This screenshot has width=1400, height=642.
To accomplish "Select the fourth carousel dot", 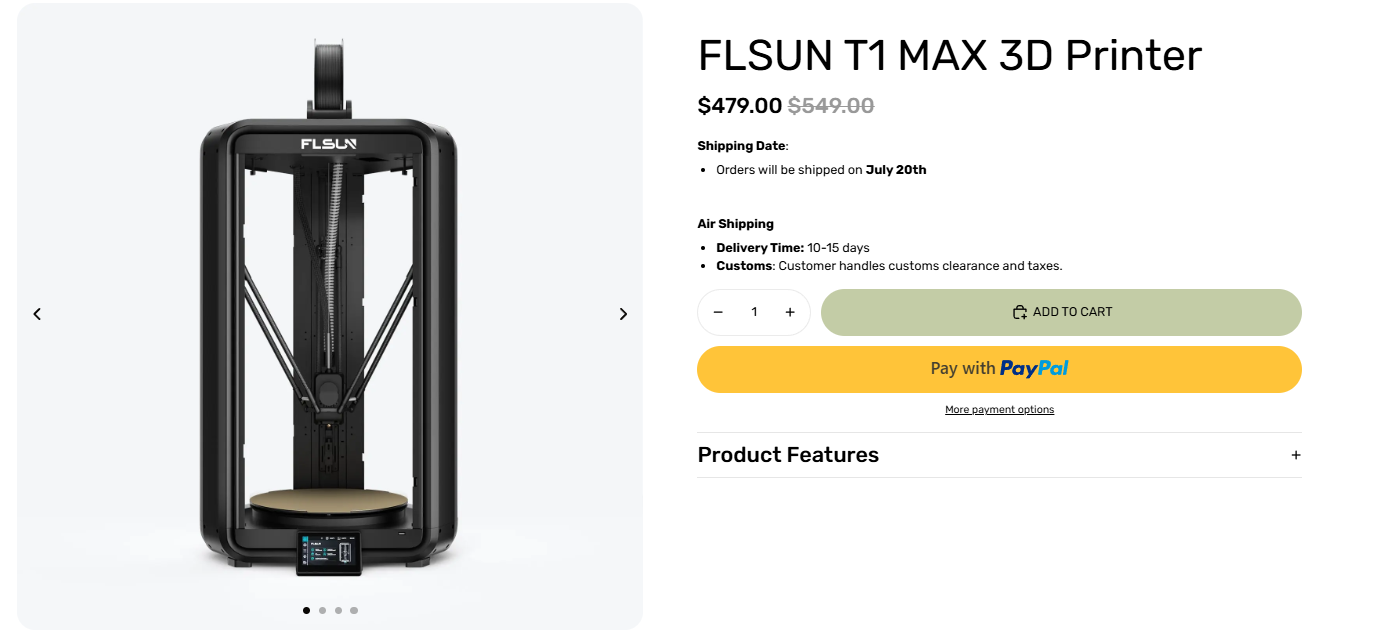I will pos(354,610).
